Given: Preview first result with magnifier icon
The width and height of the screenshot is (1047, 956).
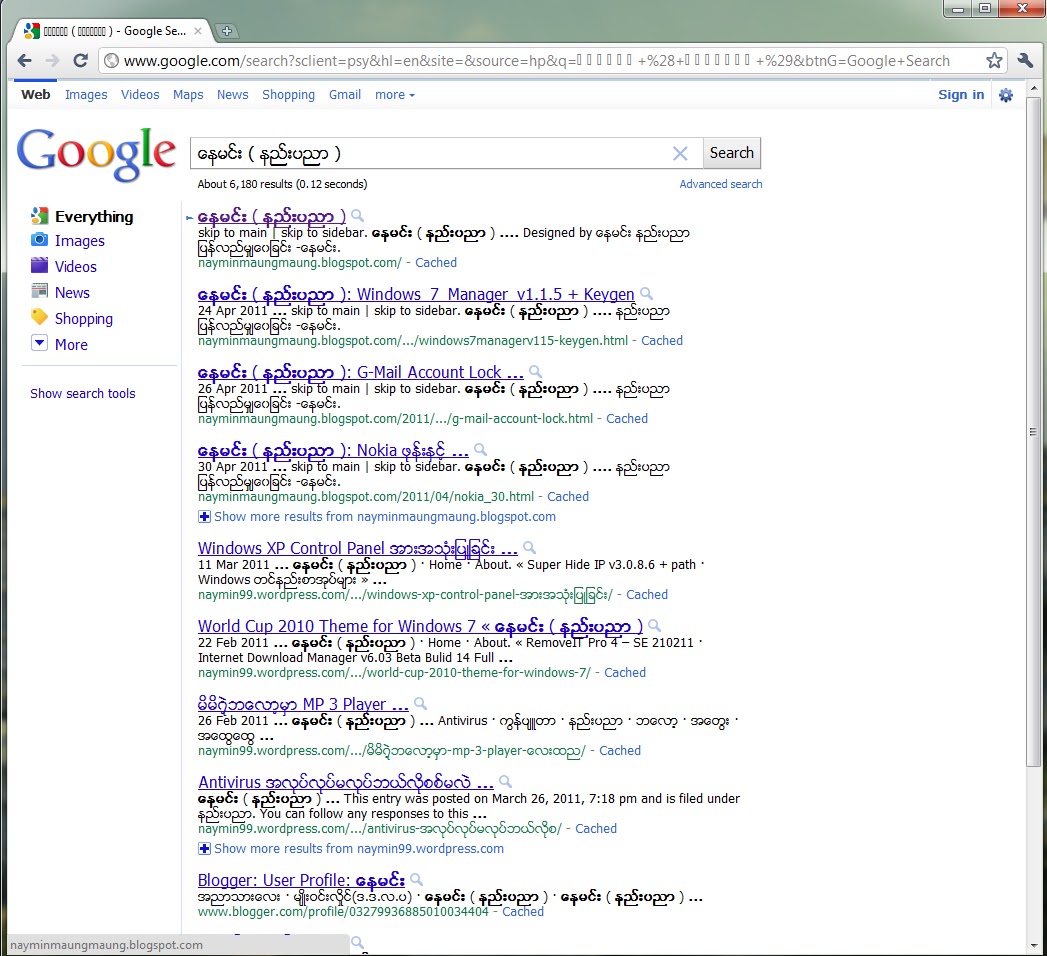Looking at the screenshot, I should point(358,216).
